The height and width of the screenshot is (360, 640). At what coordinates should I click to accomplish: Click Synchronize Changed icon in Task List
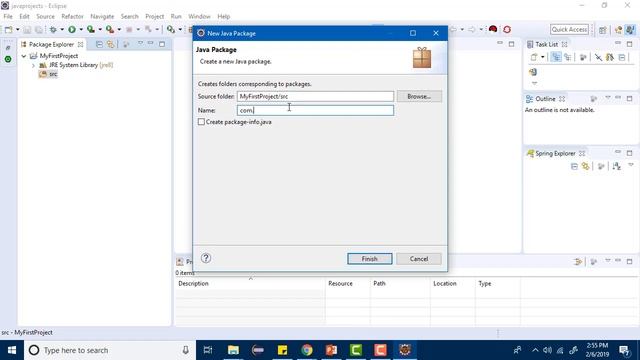610,58
